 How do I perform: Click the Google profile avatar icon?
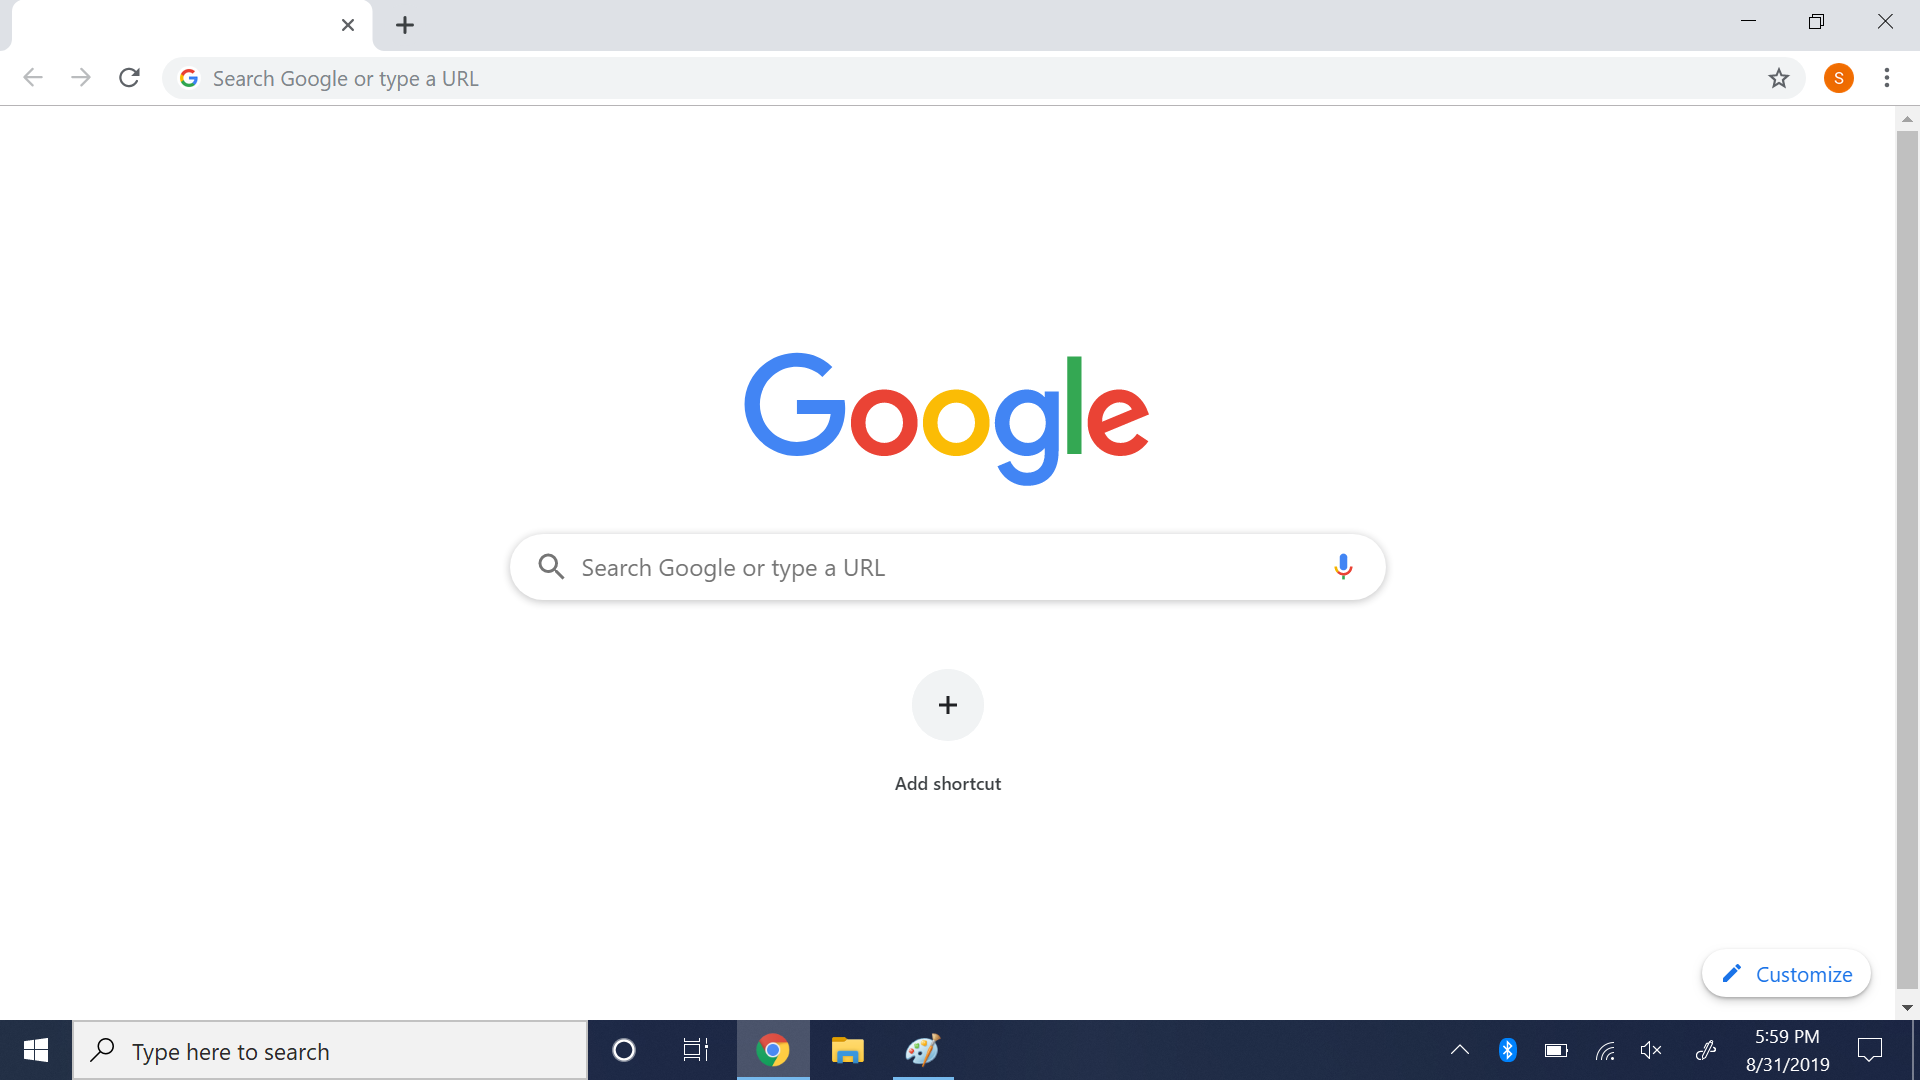point(1840,76)
